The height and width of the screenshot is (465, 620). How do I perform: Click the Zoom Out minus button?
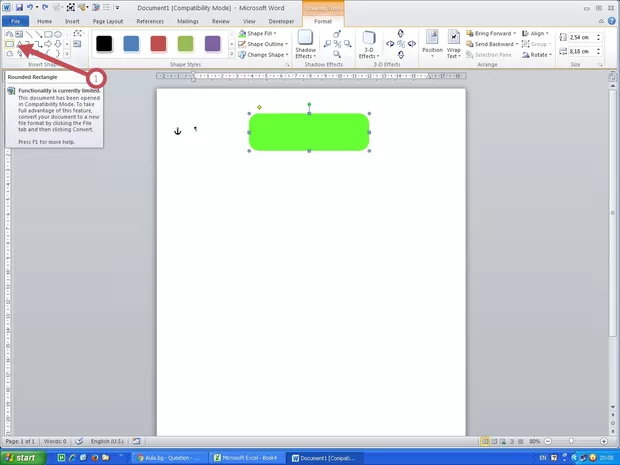tap(548, 441)
